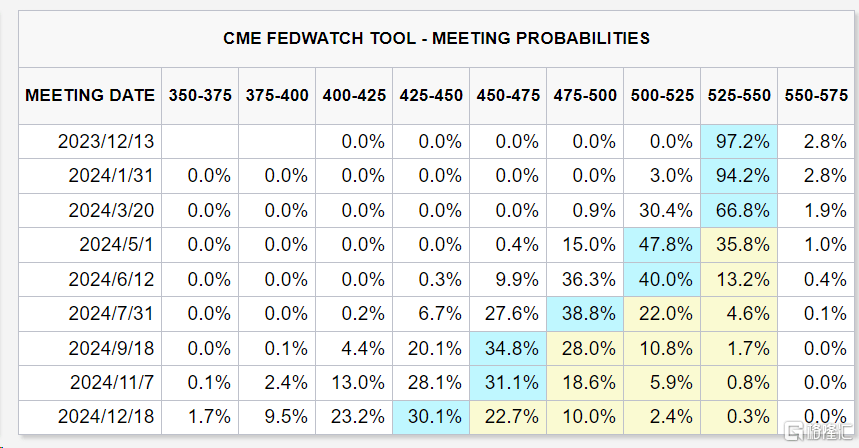Select the 450-475 column header

click(508, 96)
